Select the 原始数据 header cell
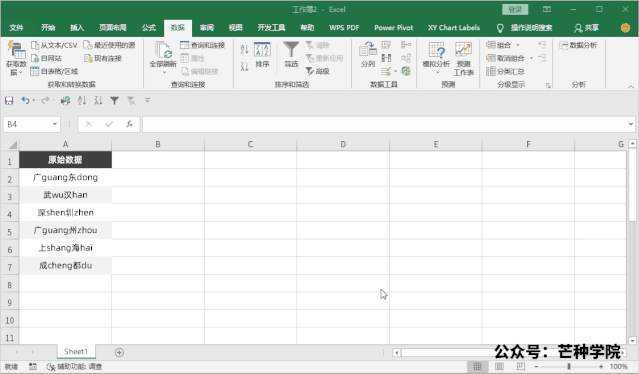 point(65,160)
